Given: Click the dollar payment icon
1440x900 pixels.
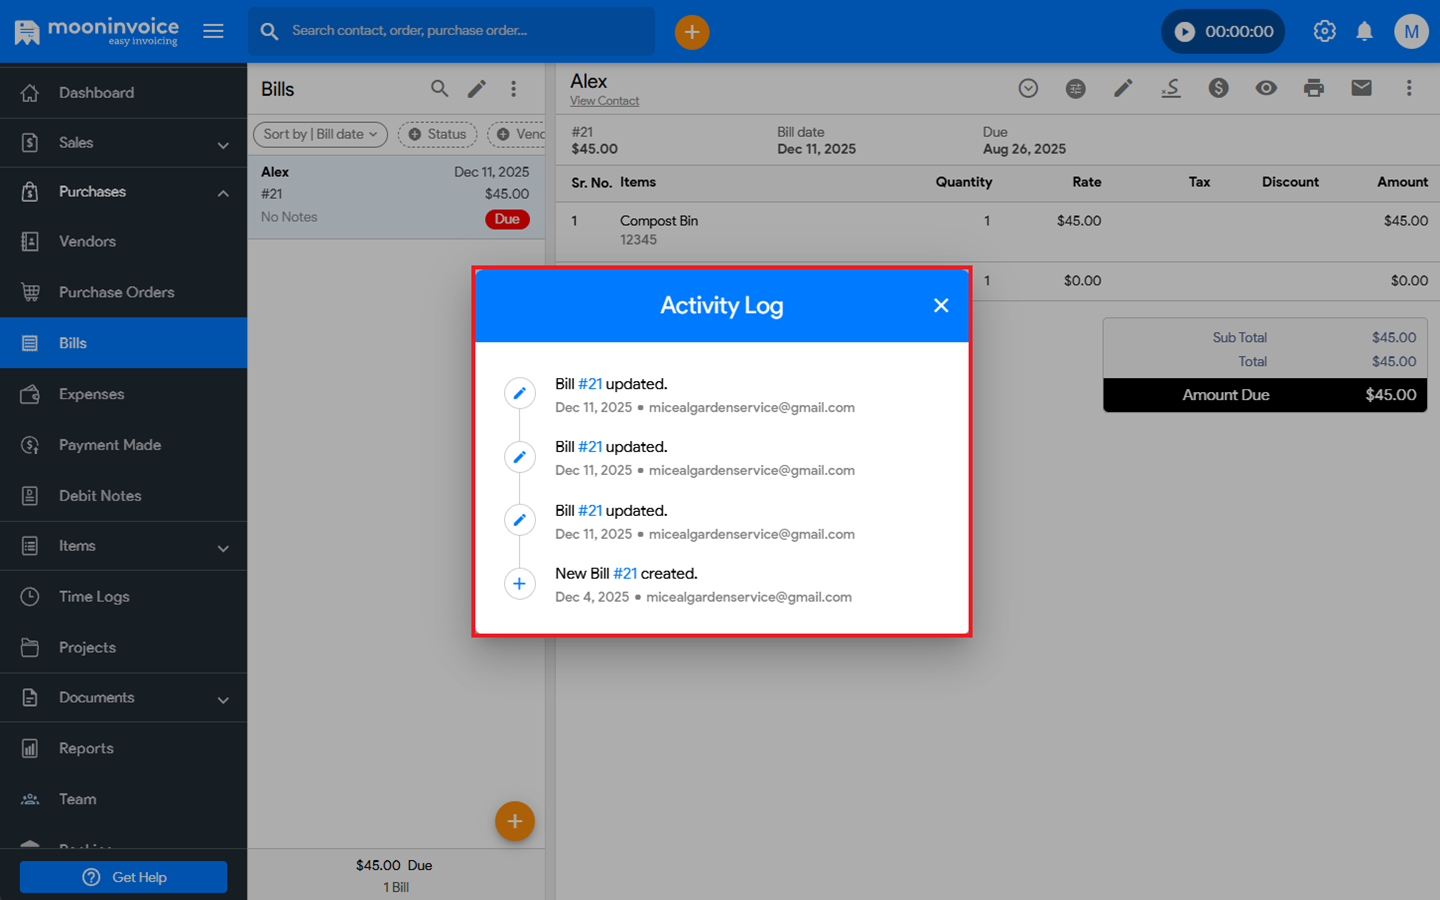Looking at the screenshot, I should [x=1218, y=88].
